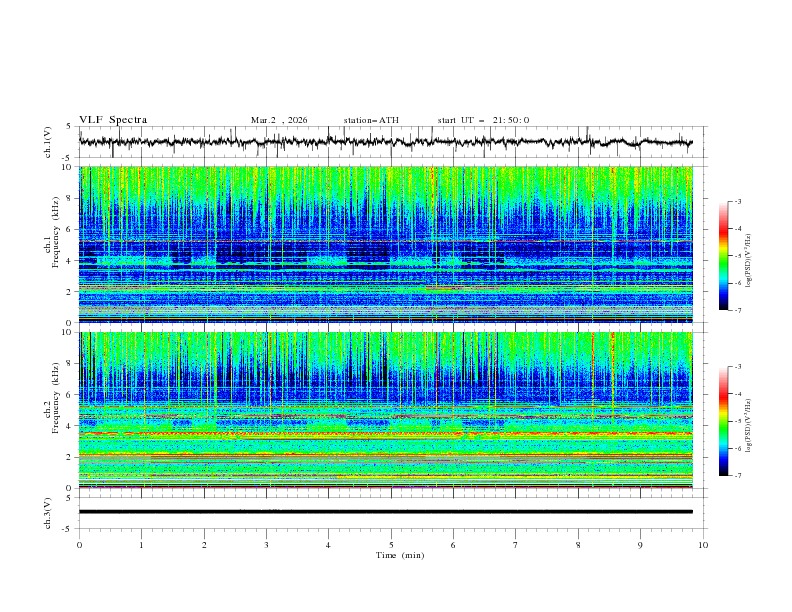Click the "-7" tick on ch.2 colorbar
Viewport: 792px width, 612px height.
738,475
